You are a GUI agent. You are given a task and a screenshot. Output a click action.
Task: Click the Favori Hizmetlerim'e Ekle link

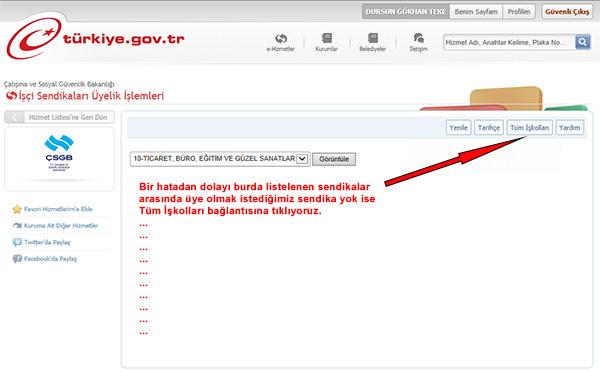[x=58, y=209]
